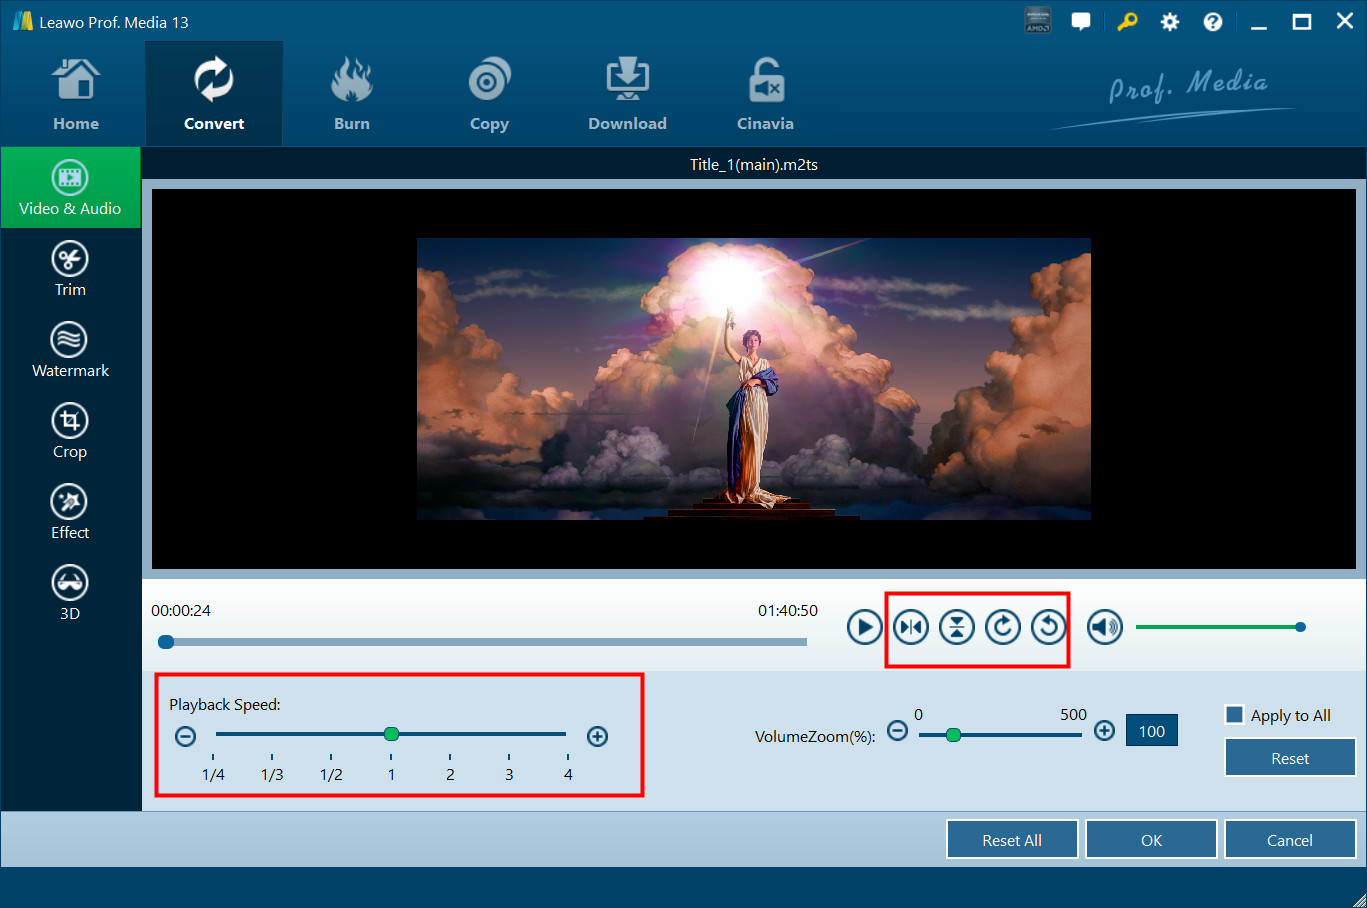
Task: Click the 500 maximum VolumeZoom label
Action: pyautogui.click(x=1073, y=714)
